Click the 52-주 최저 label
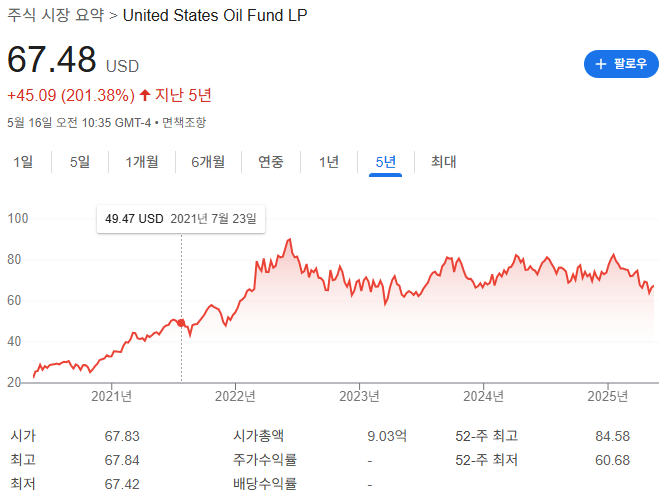This screenshot has height=499, width=672. tap(486, 460)
